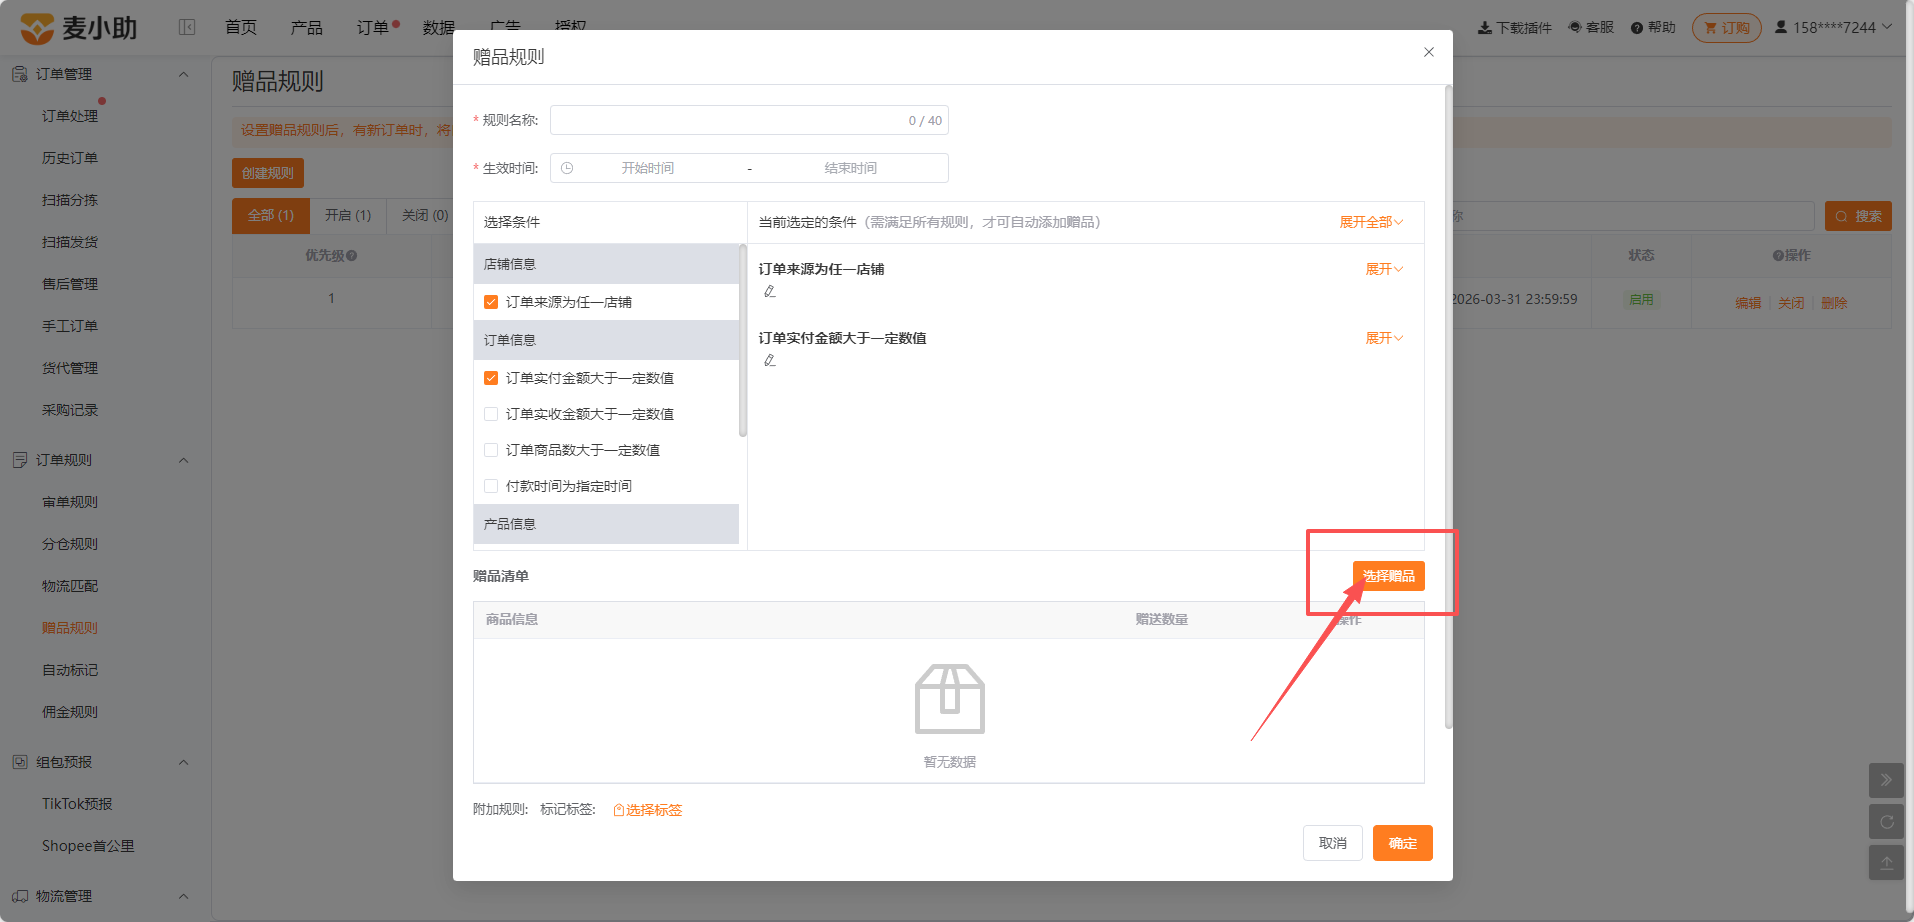Open 物流匹配 in sidebar
The image size is (1914, 922).
[70, 586]
